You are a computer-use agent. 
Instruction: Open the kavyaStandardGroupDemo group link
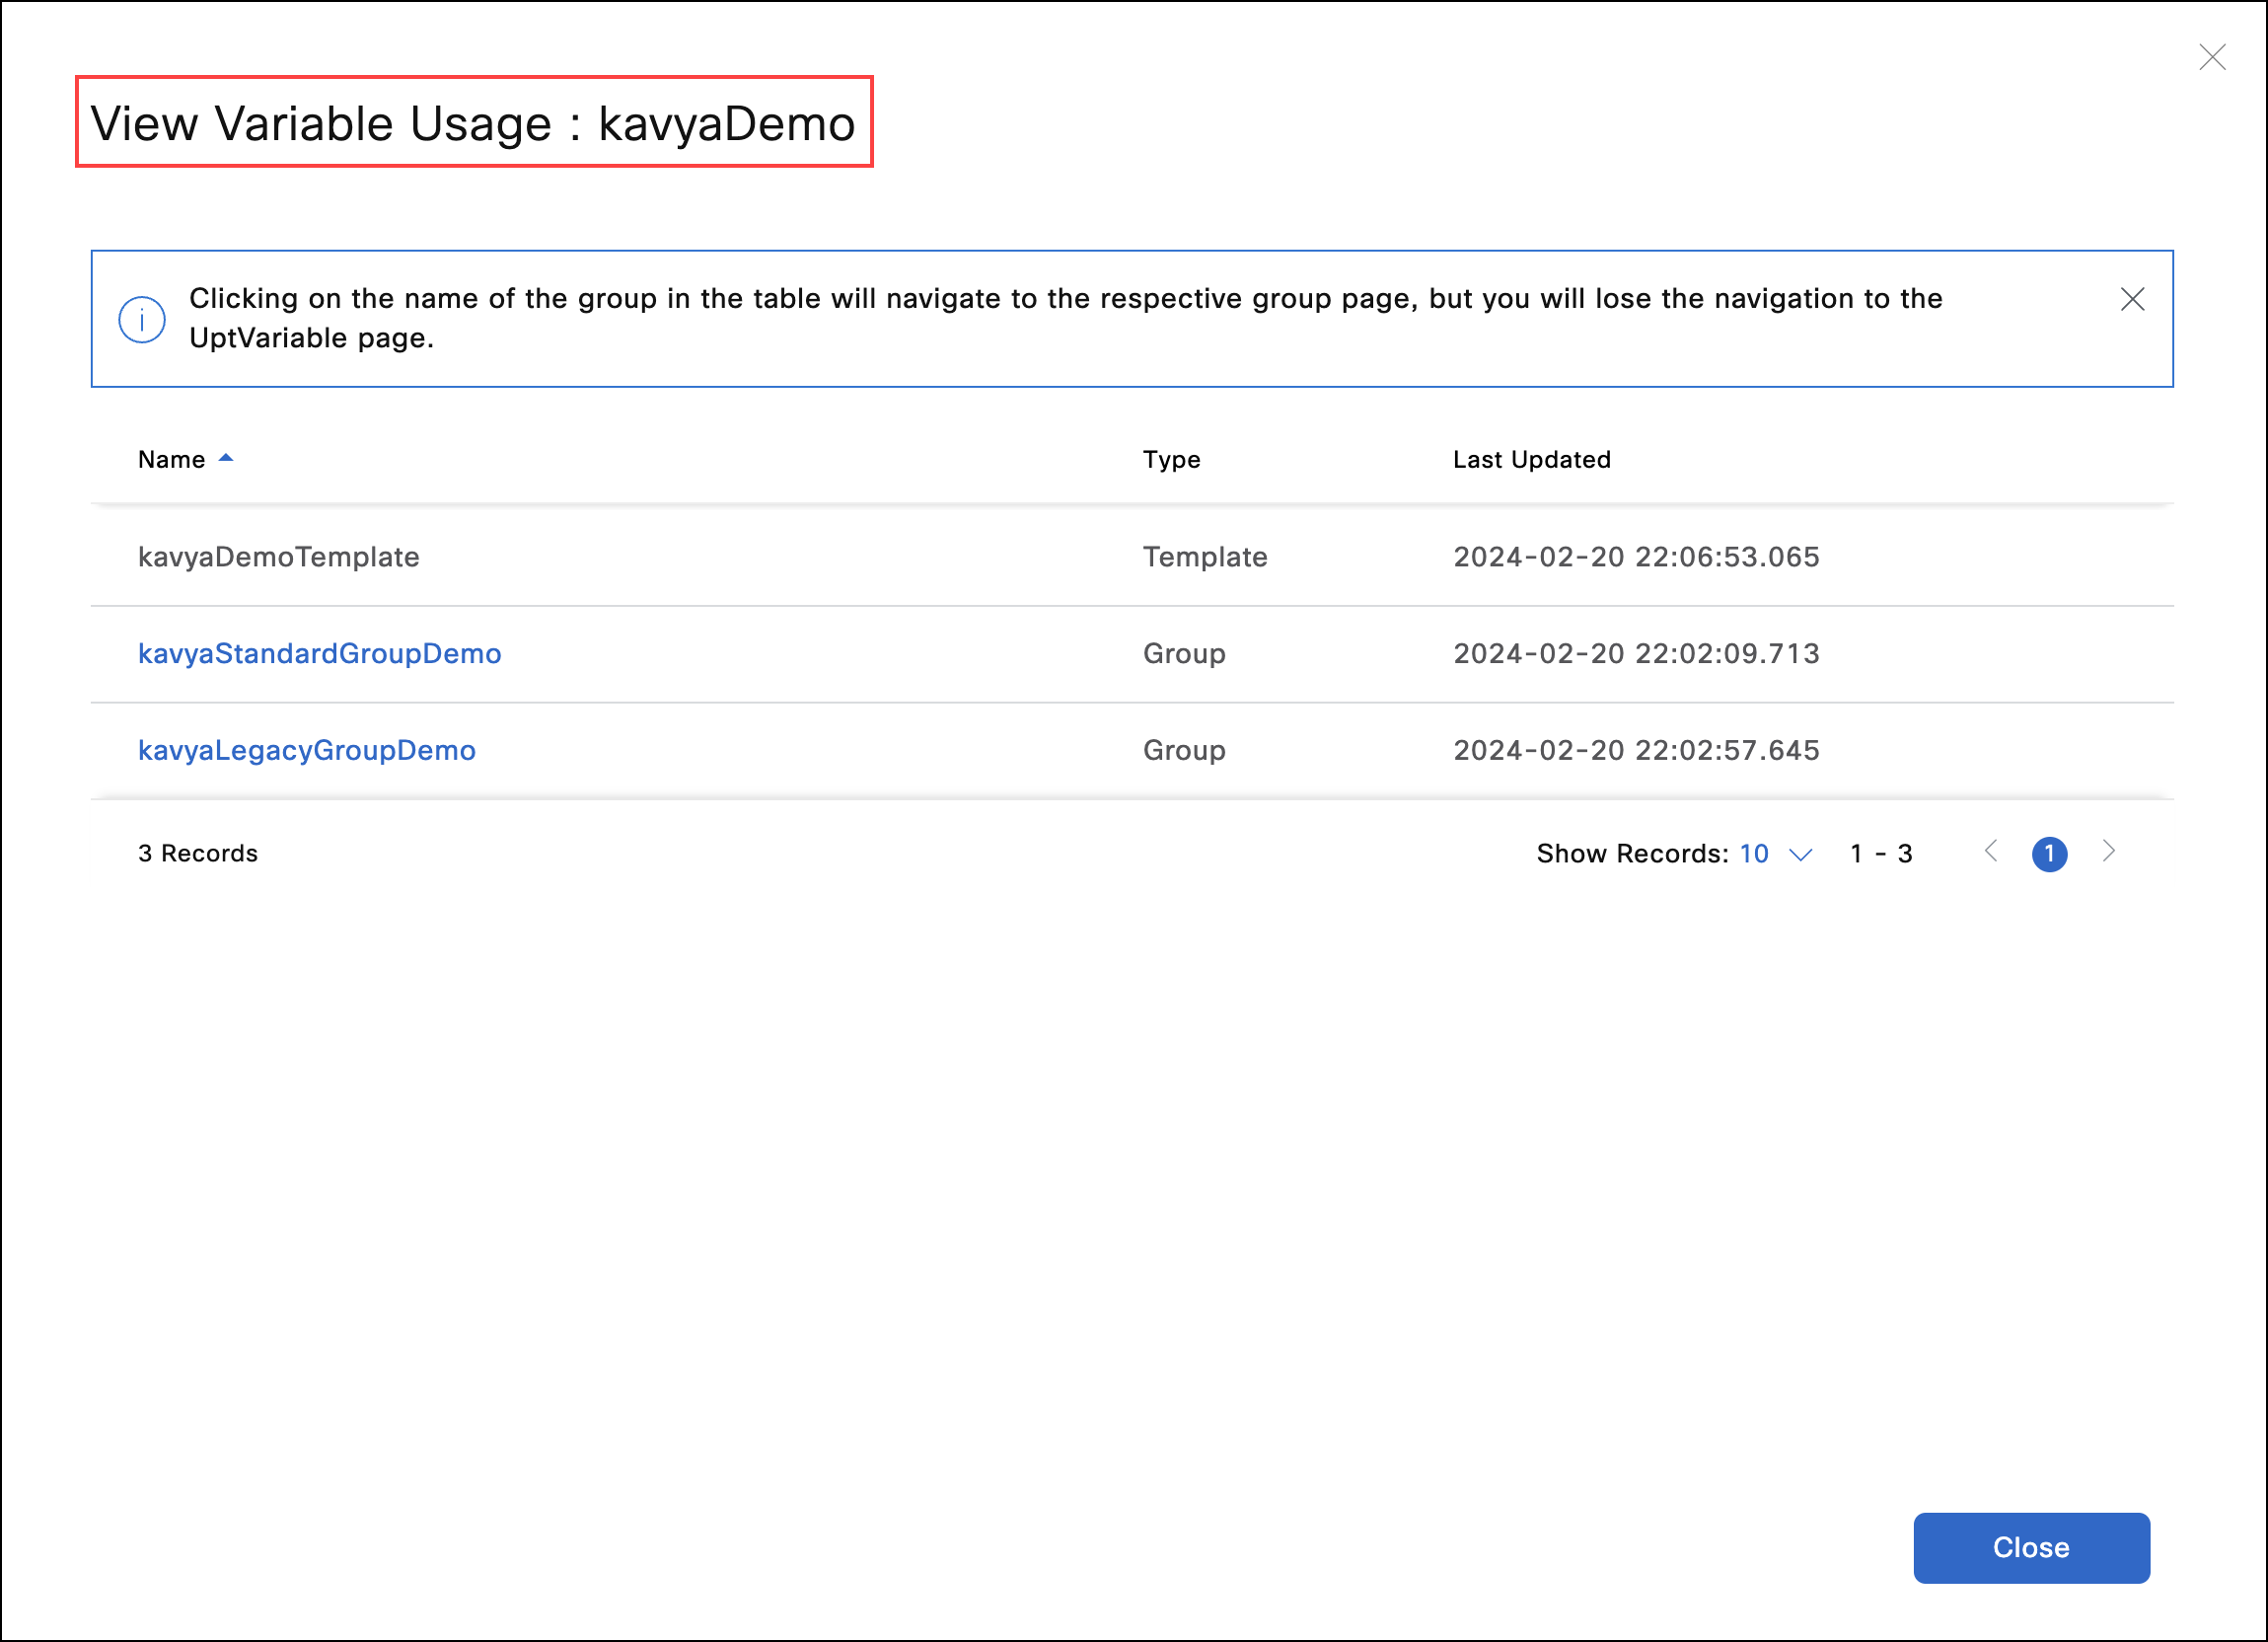click(x=320, y=654)
